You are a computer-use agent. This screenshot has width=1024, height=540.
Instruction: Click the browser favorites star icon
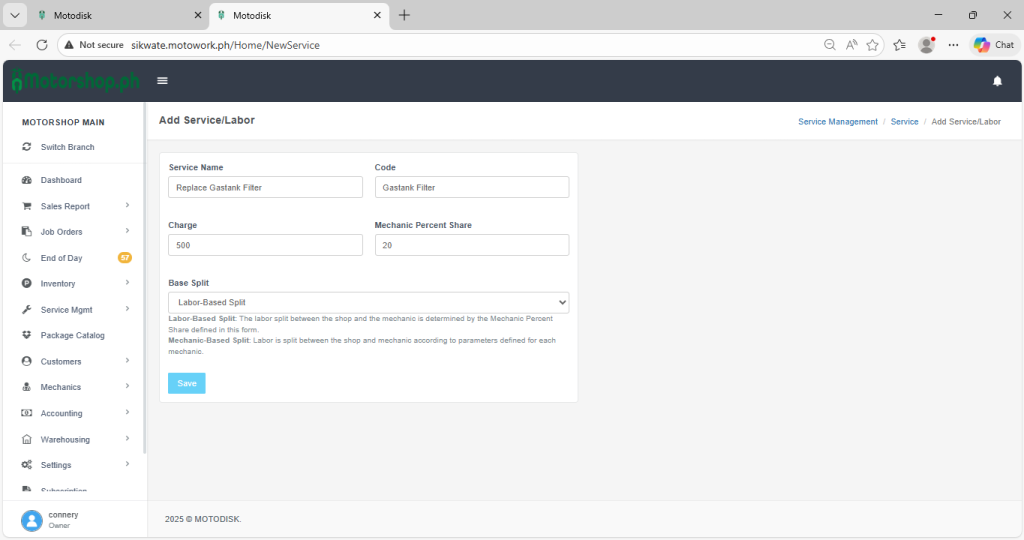point(873,45)
